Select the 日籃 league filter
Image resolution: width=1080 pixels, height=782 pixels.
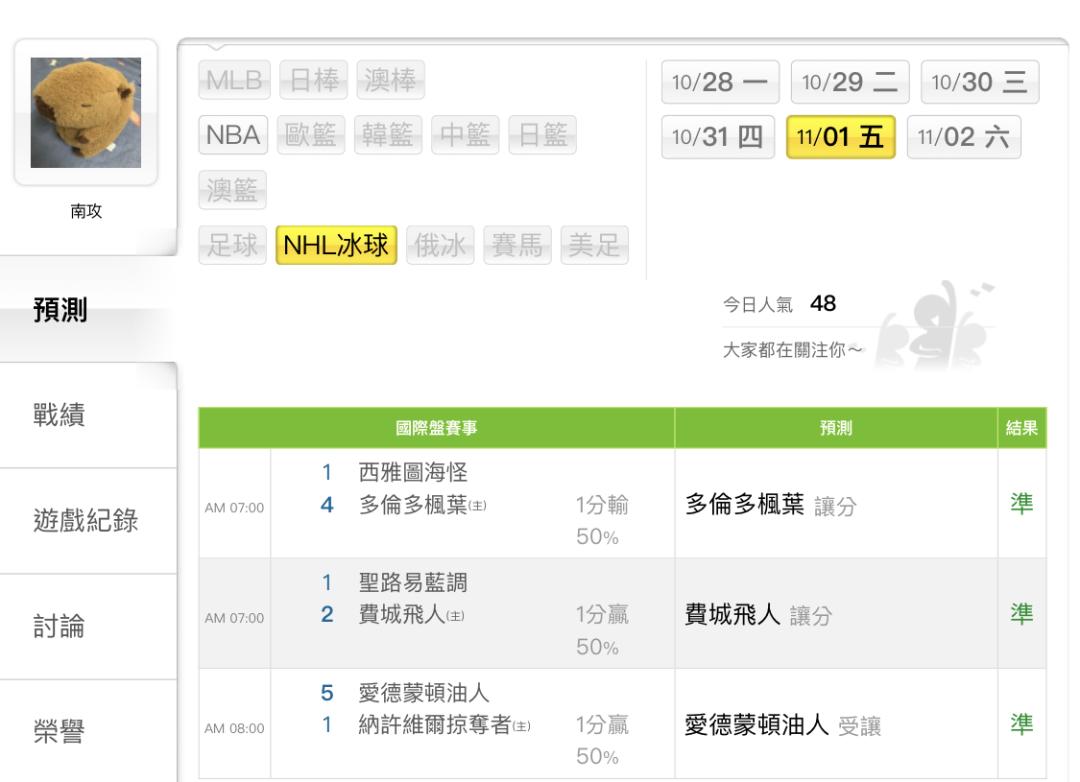pyautogui.click(x=542, y=134)
